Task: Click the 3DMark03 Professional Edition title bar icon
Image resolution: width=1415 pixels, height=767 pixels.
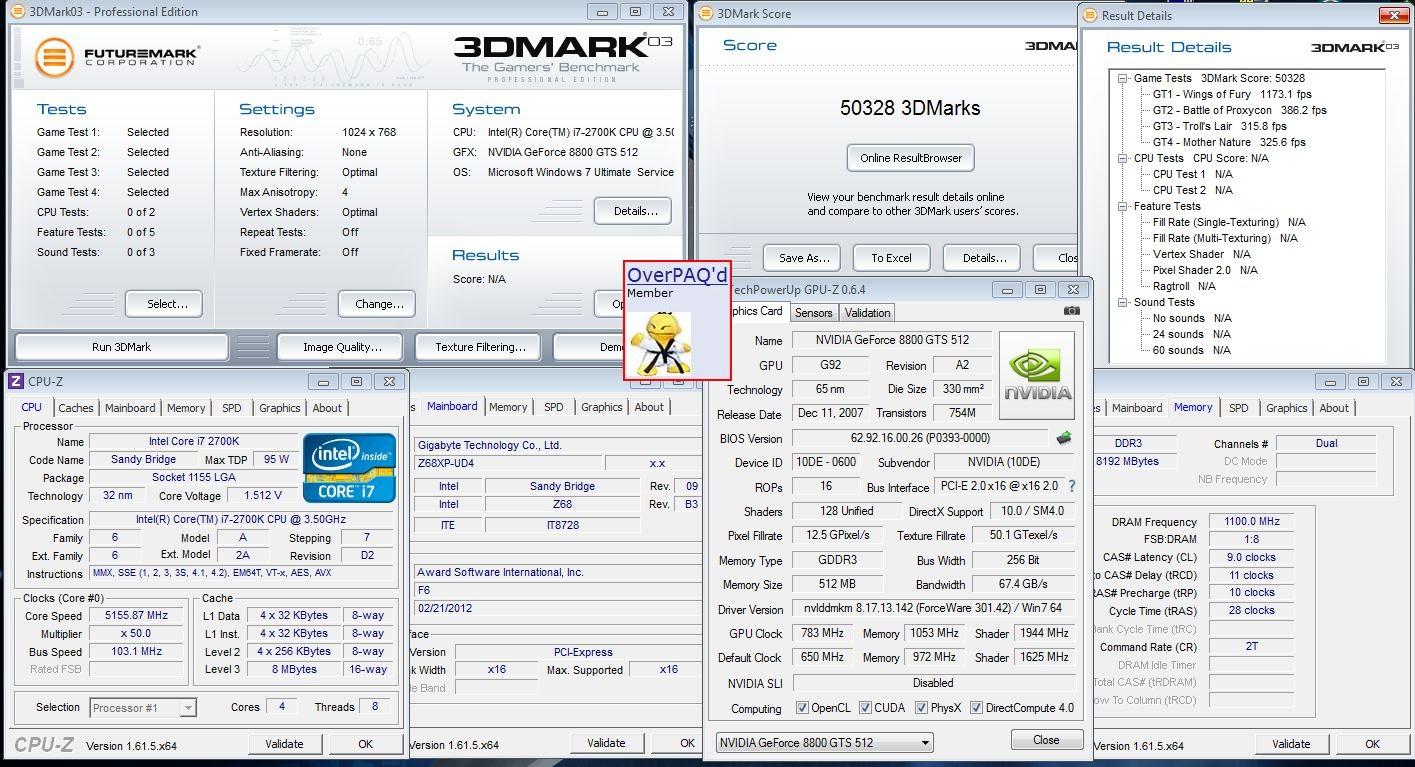Action: [x=19, y=12]
